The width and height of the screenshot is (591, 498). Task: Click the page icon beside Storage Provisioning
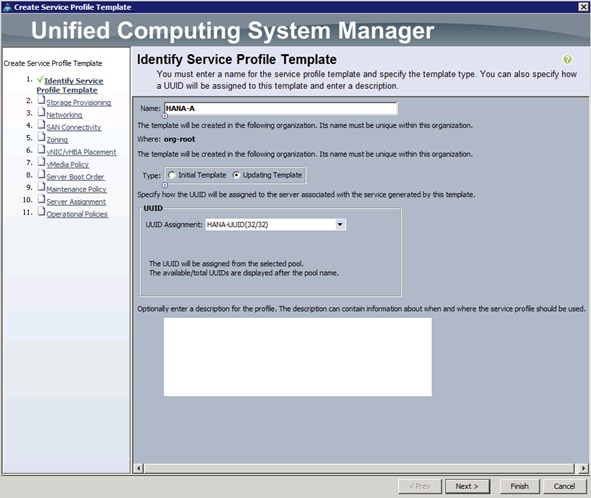click(41, 101)
